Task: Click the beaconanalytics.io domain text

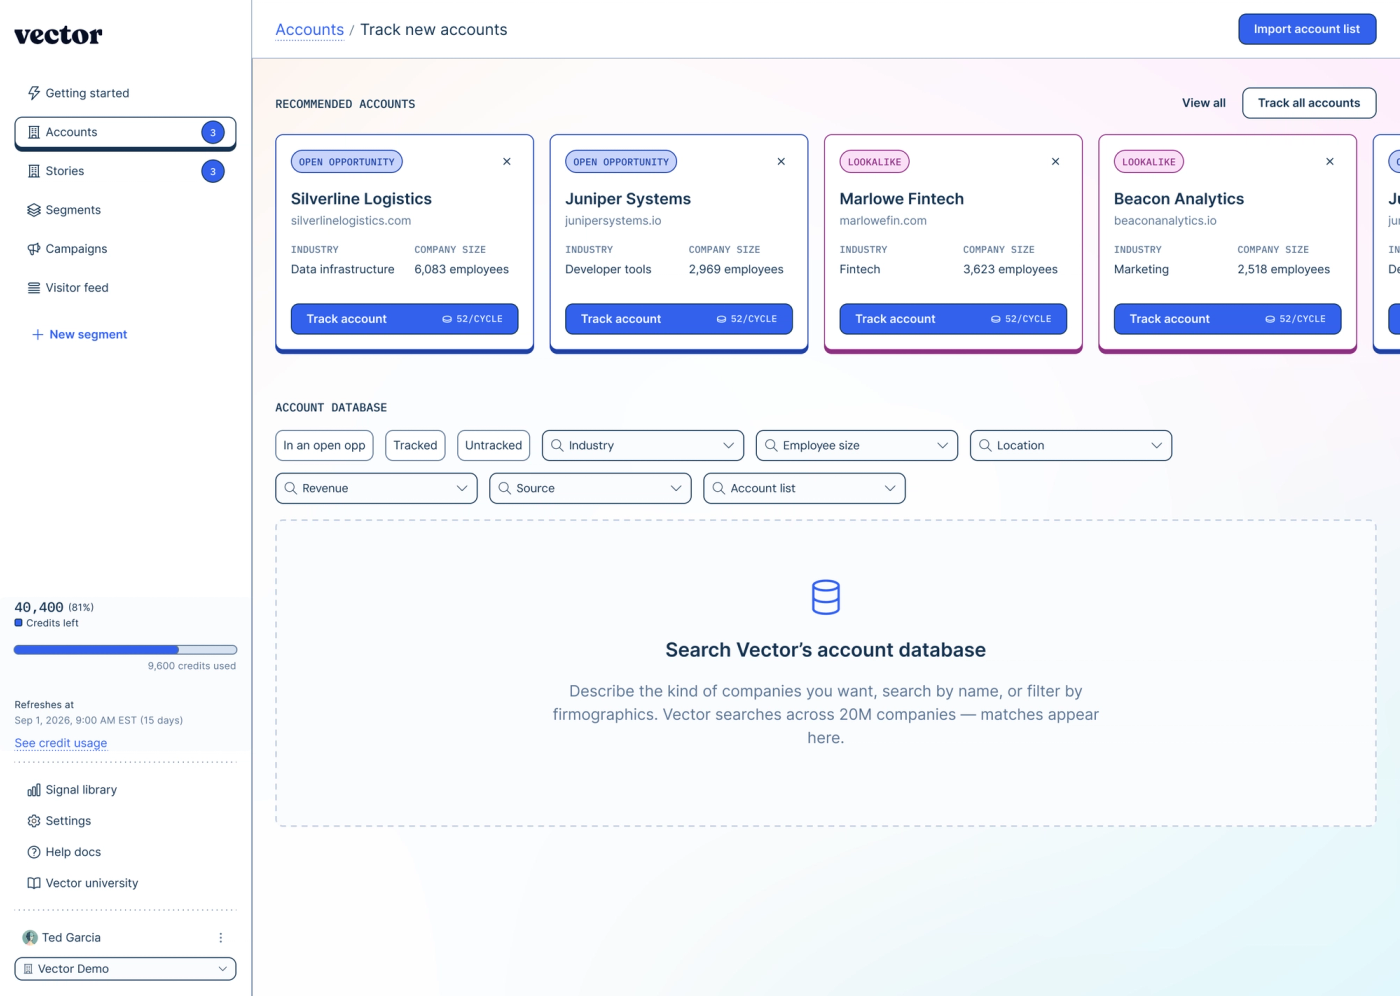Action: pos(1165,221)
